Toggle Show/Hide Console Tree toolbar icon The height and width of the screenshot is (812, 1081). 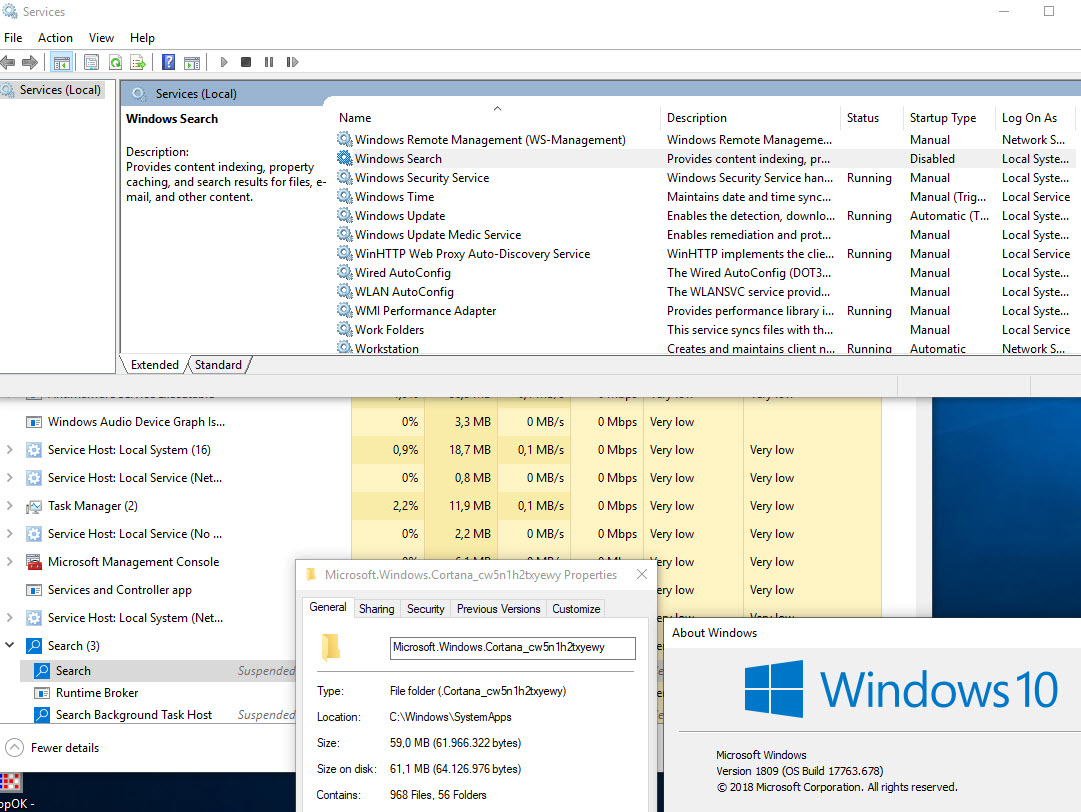(x=61, y=63)
